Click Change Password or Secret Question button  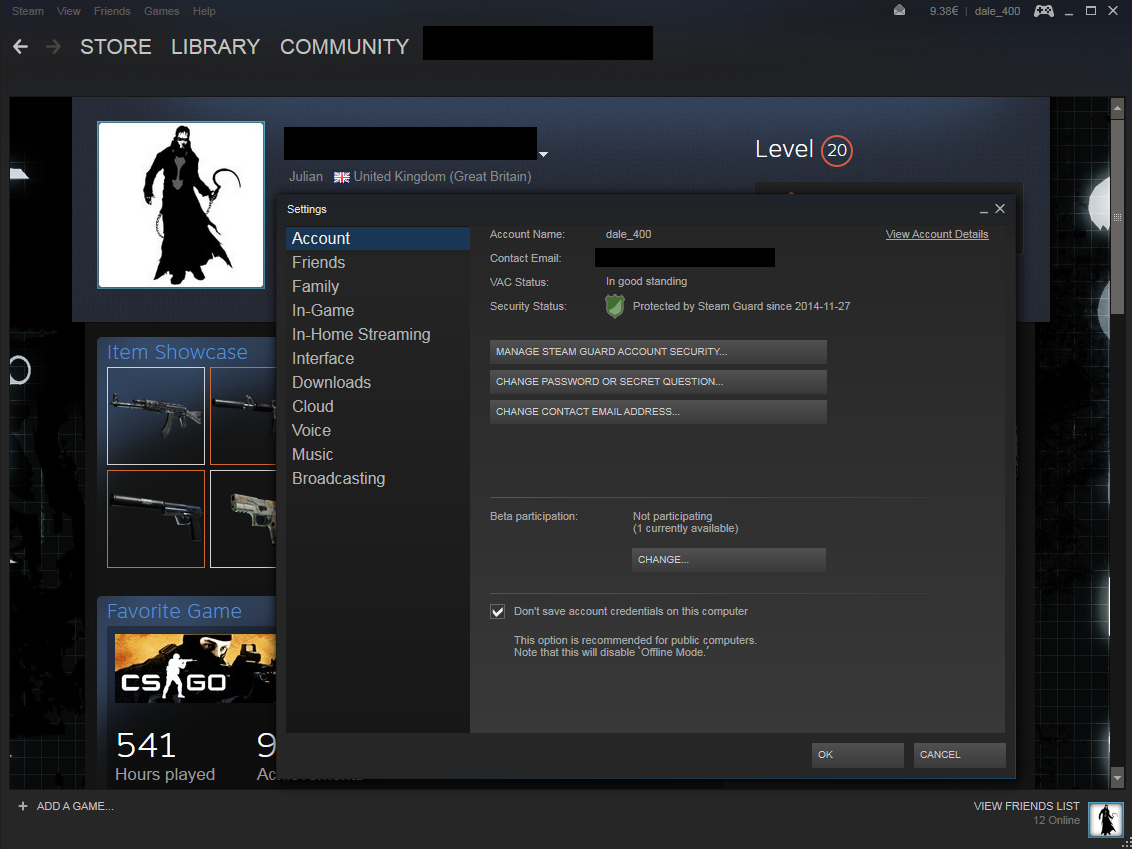[x=658, y=382]
